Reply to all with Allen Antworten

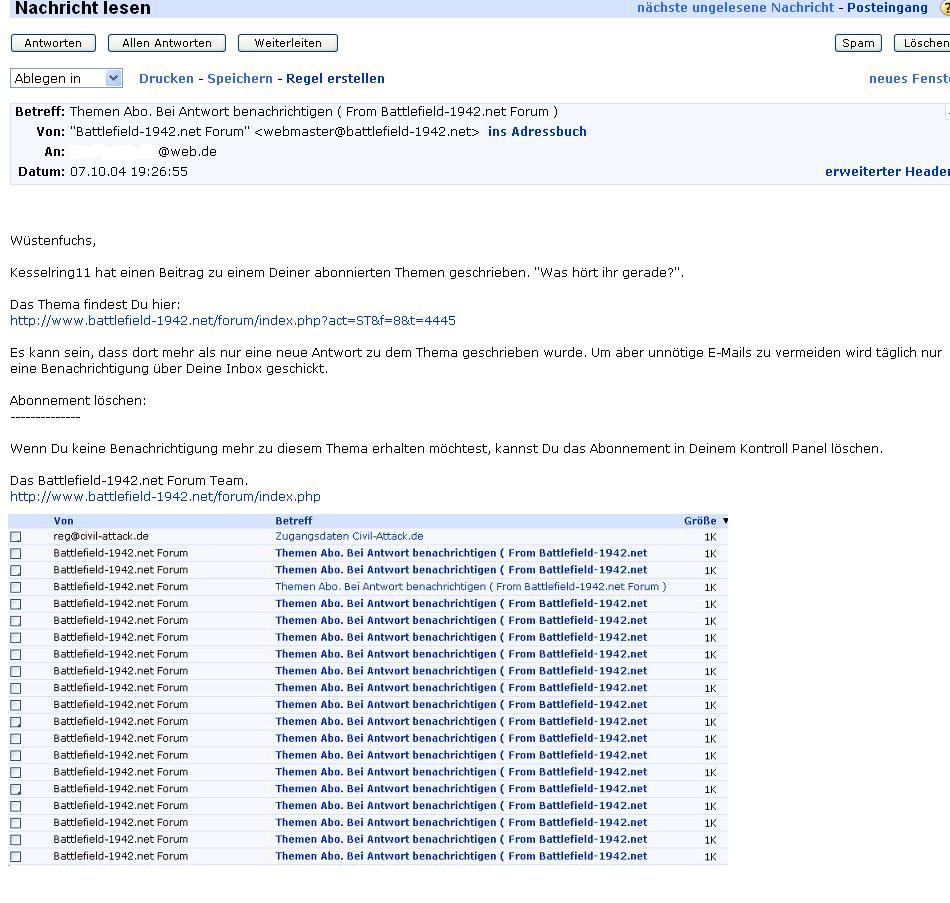pyautogui.click(x=167, y=43)
